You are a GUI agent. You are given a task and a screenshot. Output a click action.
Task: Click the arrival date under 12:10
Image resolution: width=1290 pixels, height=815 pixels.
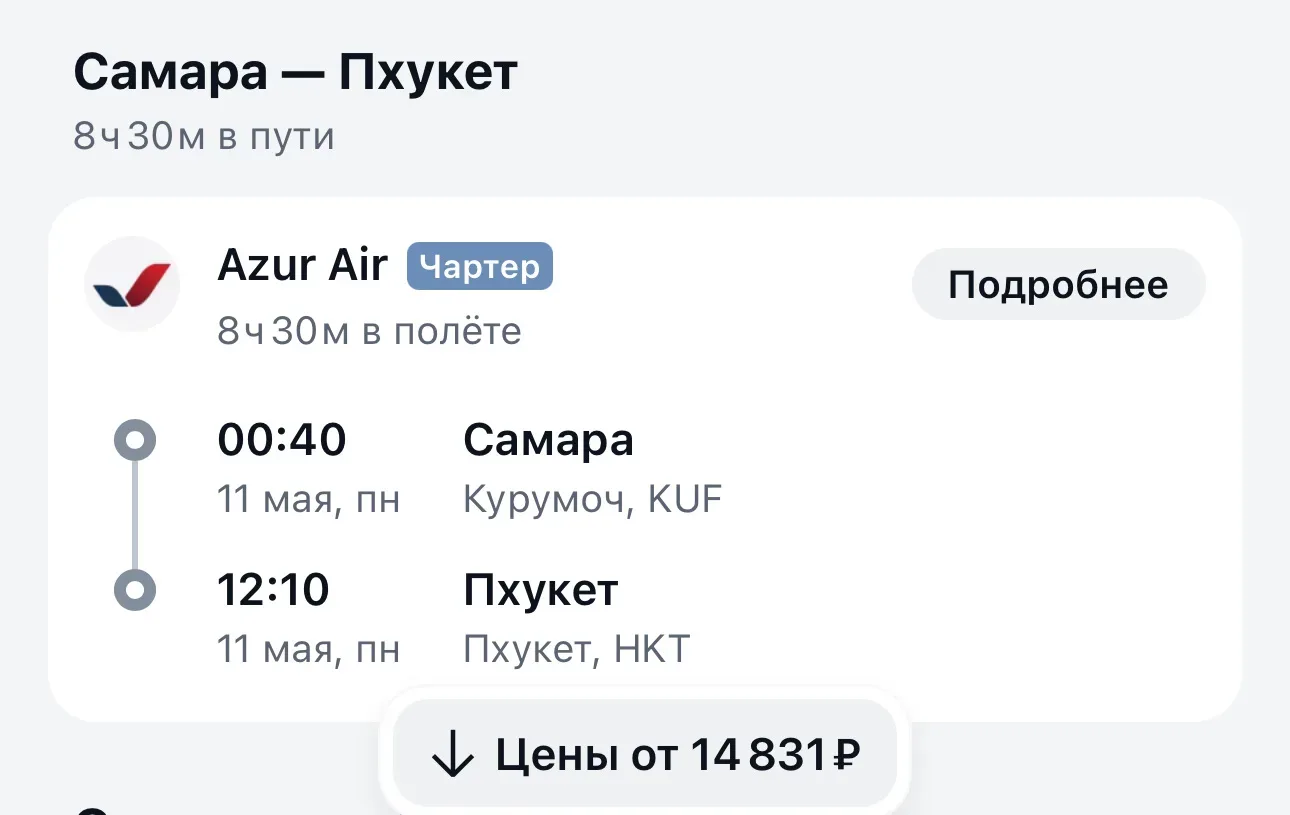pyautogui.click(x=308, y=650)
